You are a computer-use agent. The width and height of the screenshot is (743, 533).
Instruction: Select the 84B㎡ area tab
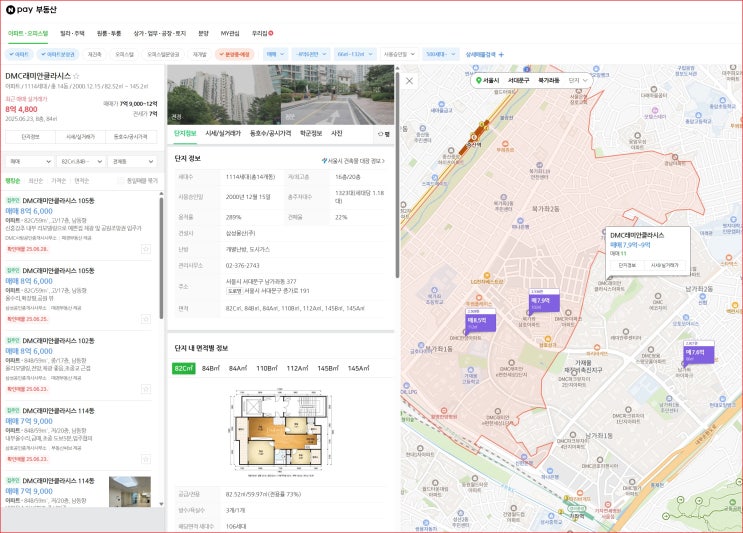211,368
